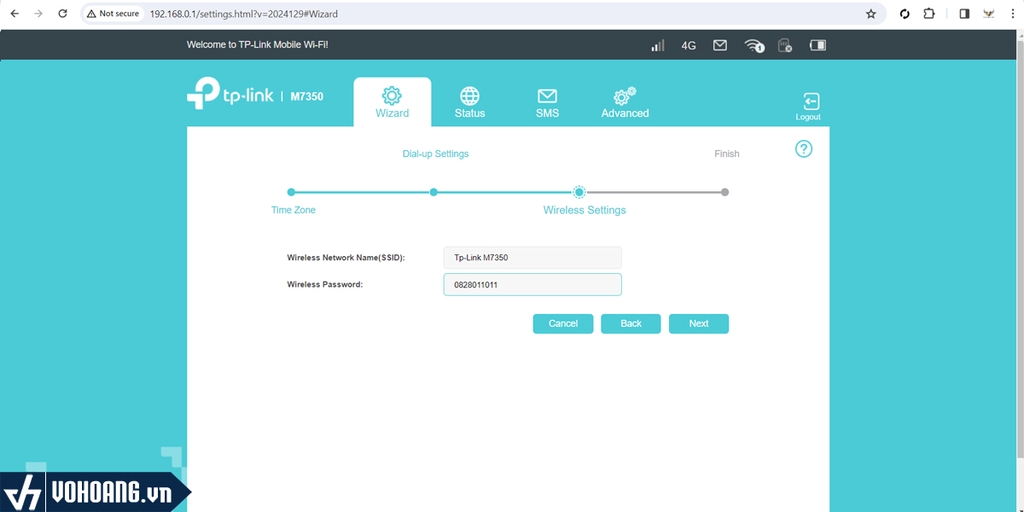Screen dimensions: 1024x512
Task: Open the Advanced settings tab
Action: click(625, 103)
